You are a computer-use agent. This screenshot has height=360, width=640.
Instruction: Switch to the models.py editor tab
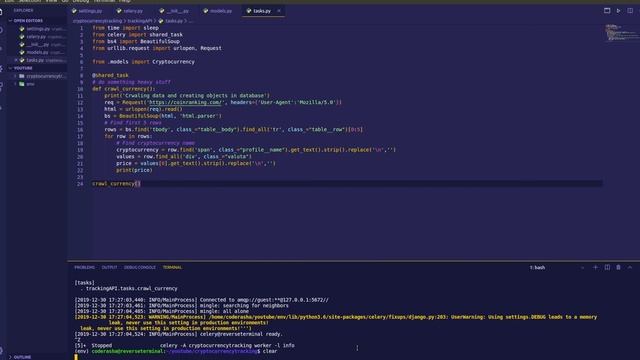pos(220,11)
